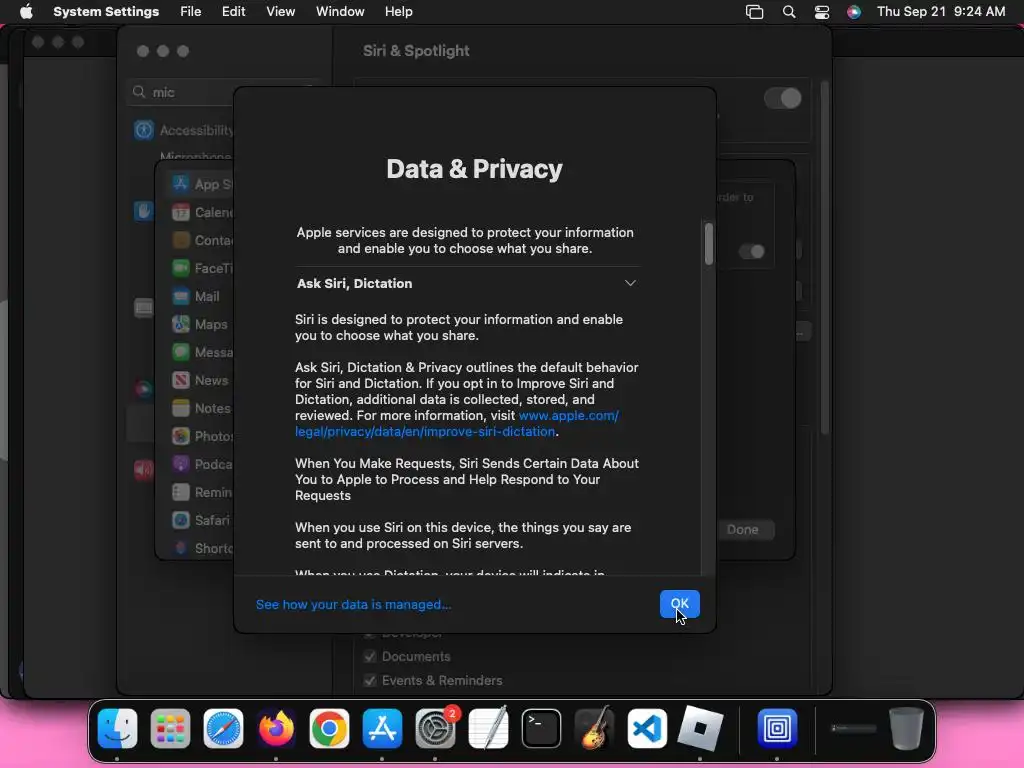Click the FaceTime icon in the app list
The height and width of the screenshot is (768, 1024).
coord(180,268)
